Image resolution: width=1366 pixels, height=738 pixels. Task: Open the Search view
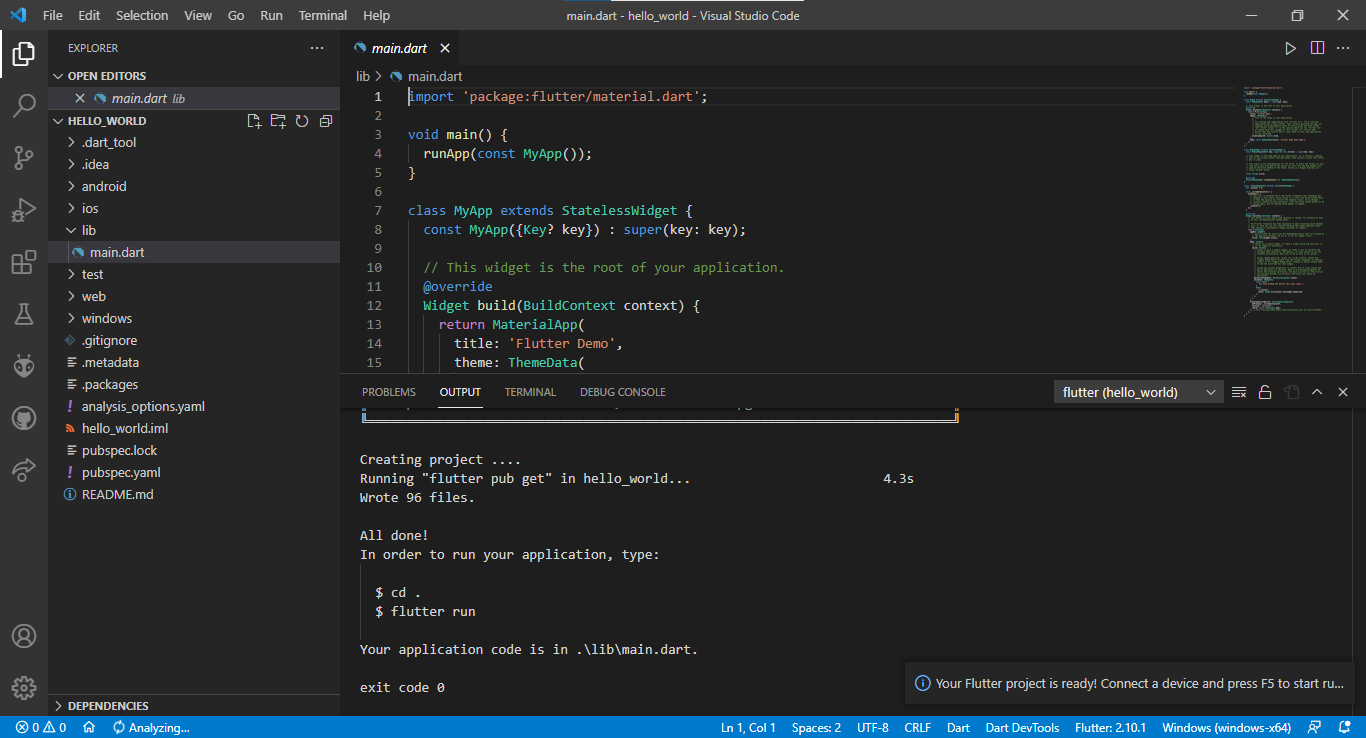(x=24, y=106)
